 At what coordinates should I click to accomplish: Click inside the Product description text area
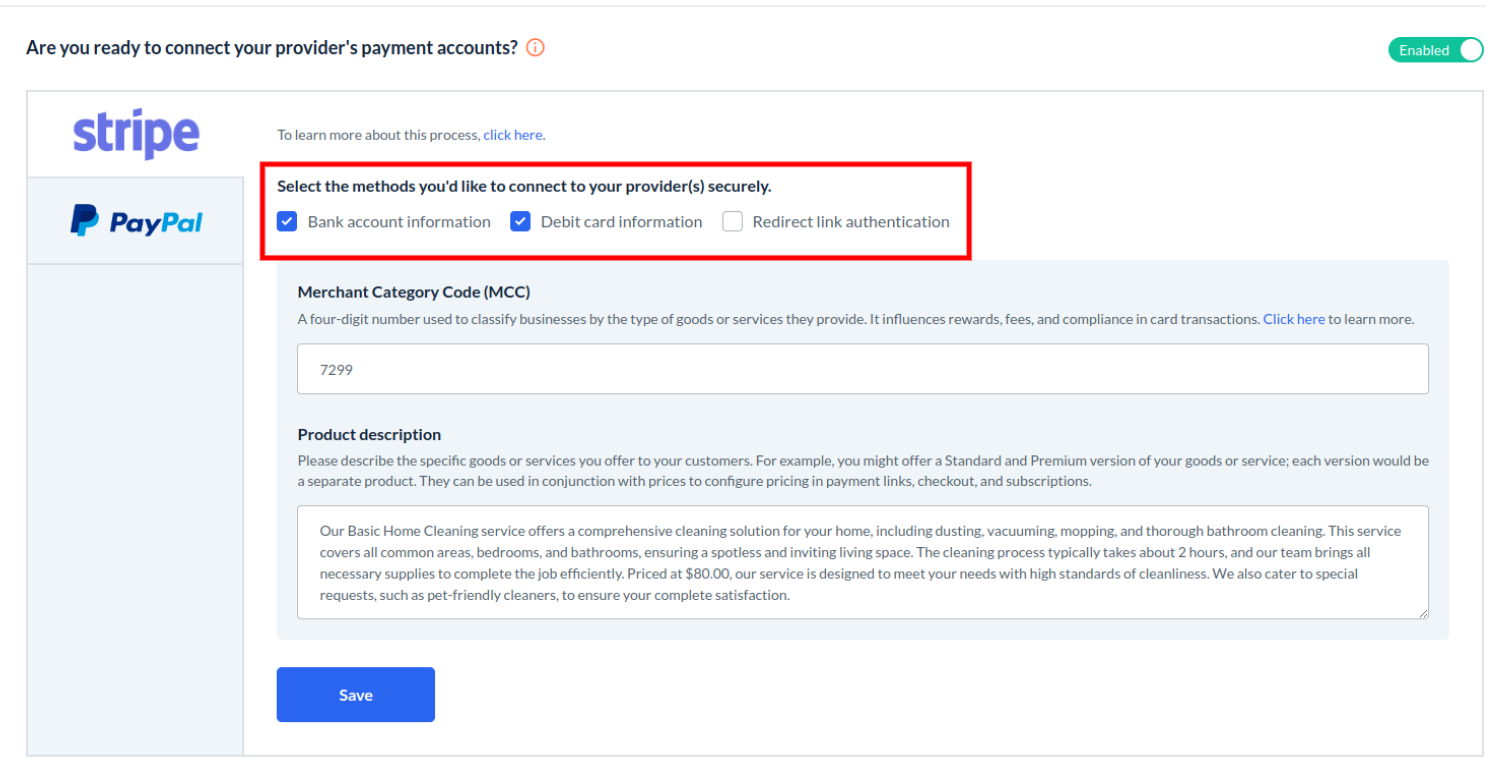click(x=862, y=562)
